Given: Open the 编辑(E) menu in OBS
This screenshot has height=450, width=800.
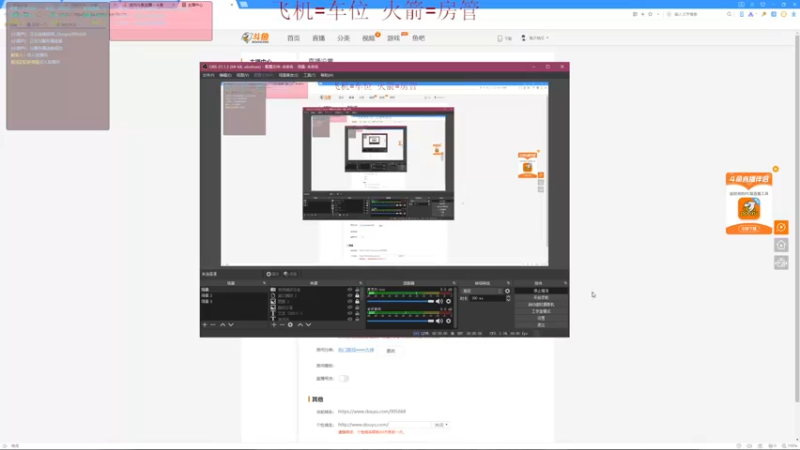Looking at the screenshot, I should click(x=225, y=75).
